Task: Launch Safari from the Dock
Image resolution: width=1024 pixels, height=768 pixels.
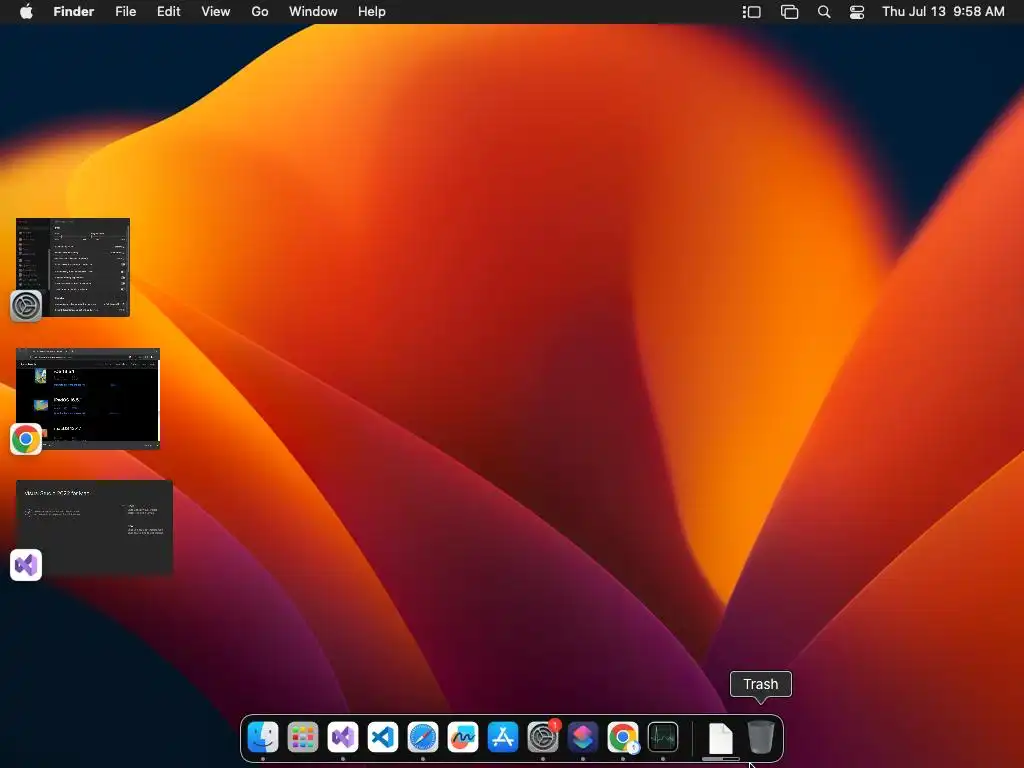Action: [423, 737]
